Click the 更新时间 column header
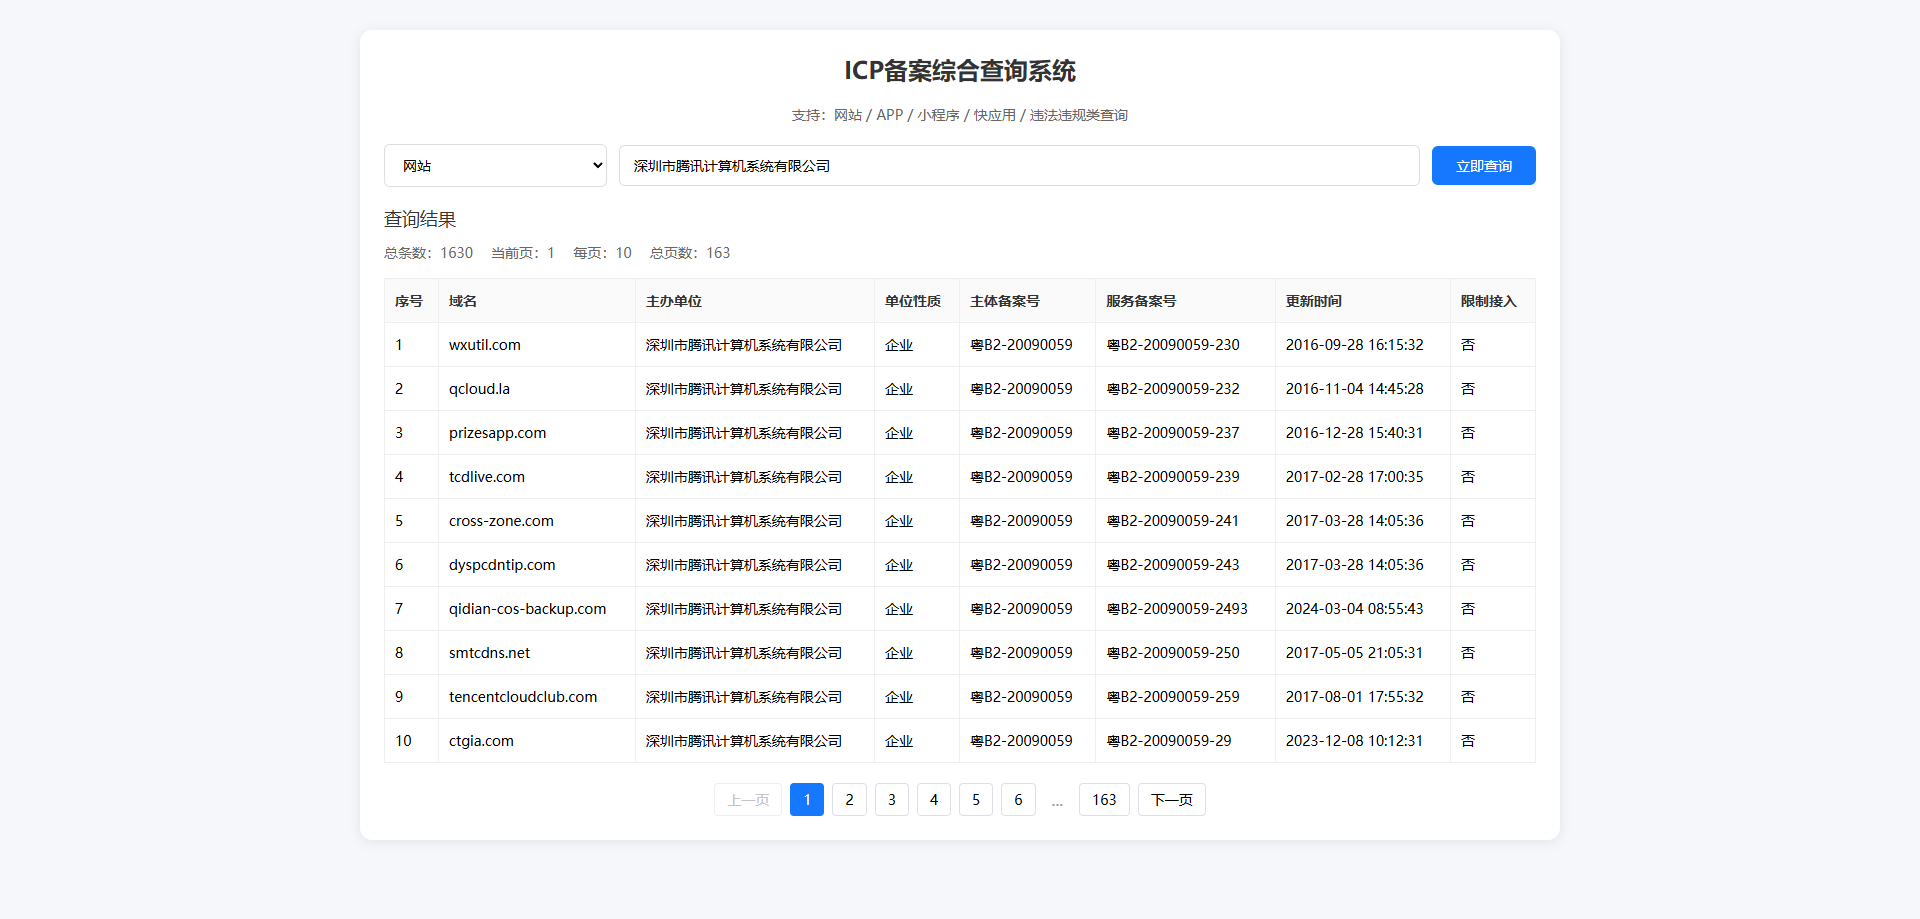Image resolution: width=1920 pixels, height=919 pixels. click(x=1313, y=301)
